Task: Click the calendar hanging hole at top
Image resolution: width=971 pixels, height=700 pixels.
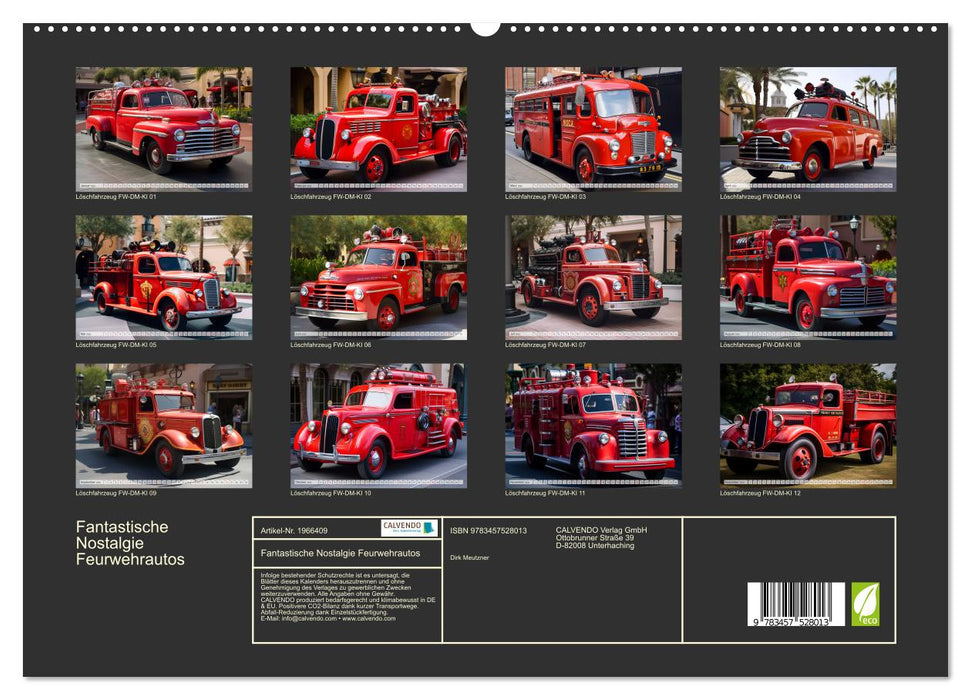Action: [x=485, y=26]
